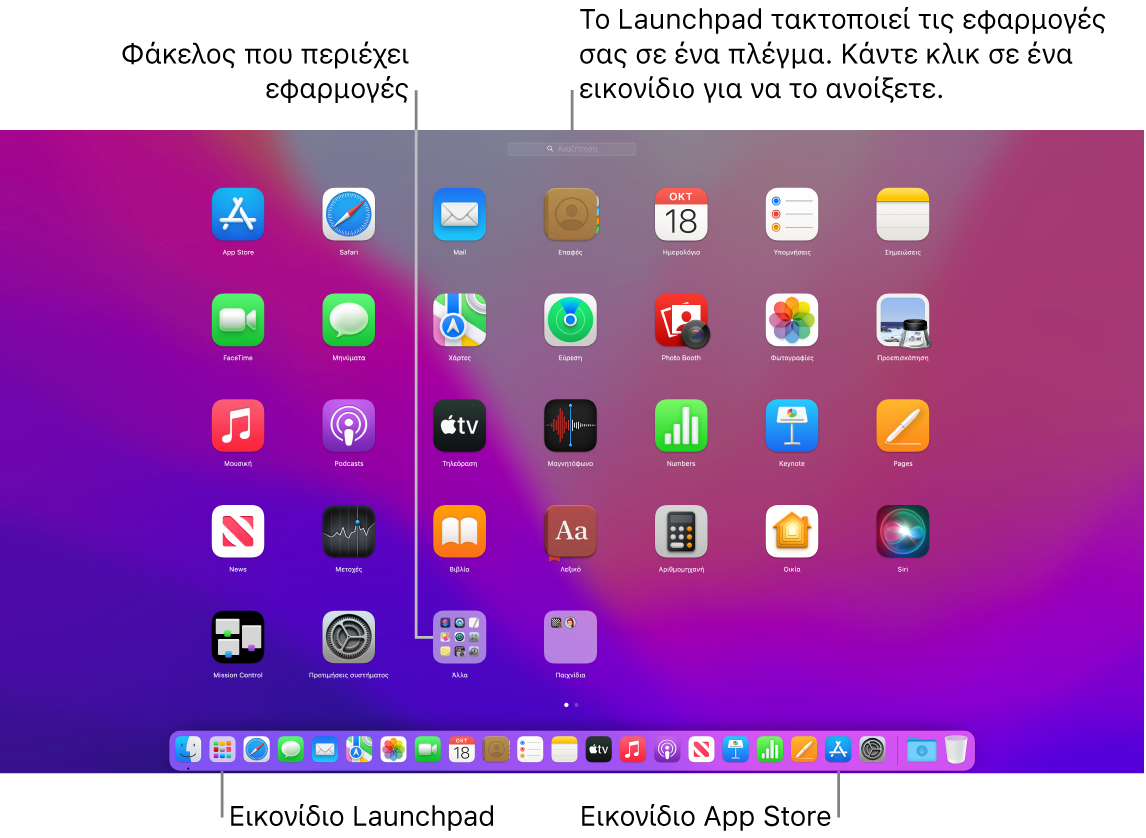Start FaceTime from the Launchpad grid
1146x838 pixels.
click(x=238, y=320)
